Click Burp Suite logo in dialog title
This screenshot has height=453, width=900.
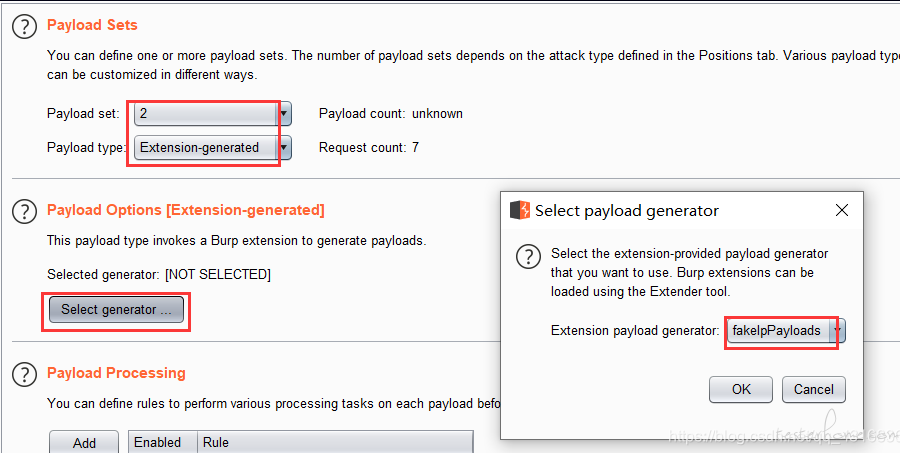[519, 210]
